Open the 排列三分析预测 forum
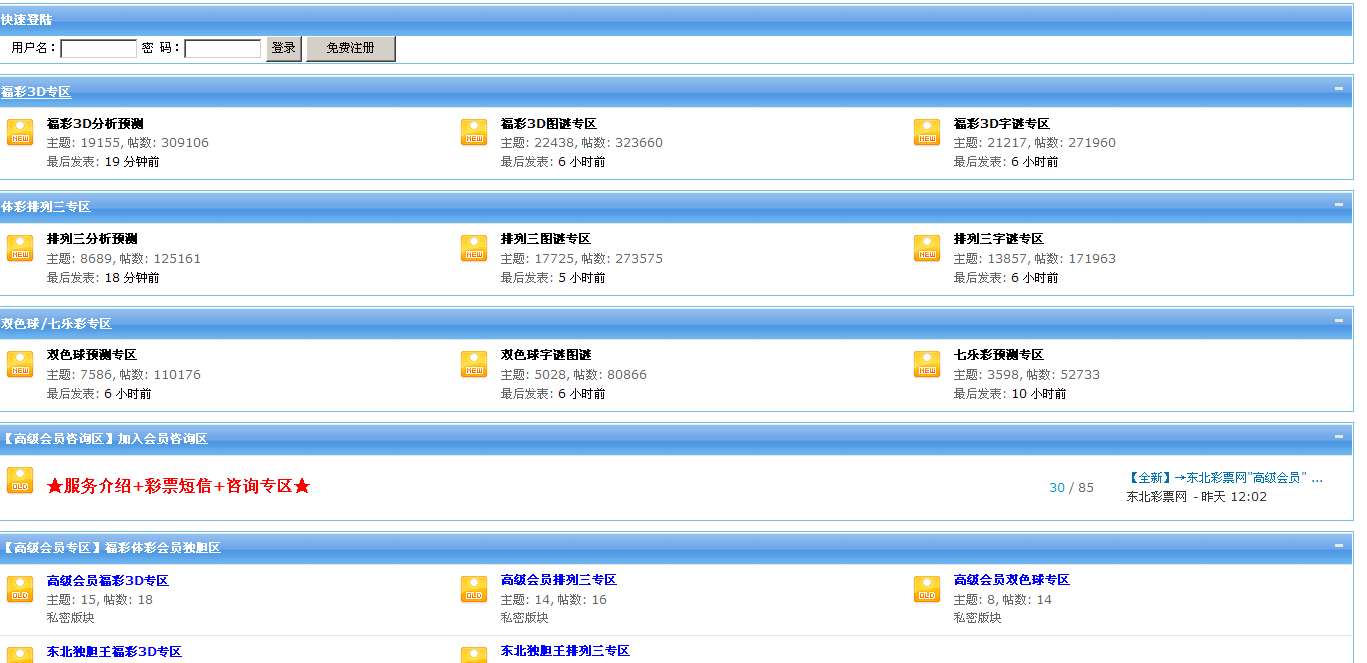The image size is (1367, 663). [92, 239]
